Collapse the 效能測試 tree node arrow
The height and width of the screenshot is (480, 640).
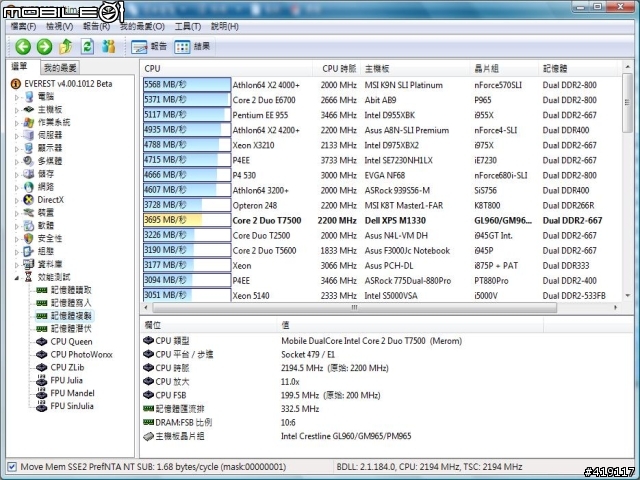17,278
